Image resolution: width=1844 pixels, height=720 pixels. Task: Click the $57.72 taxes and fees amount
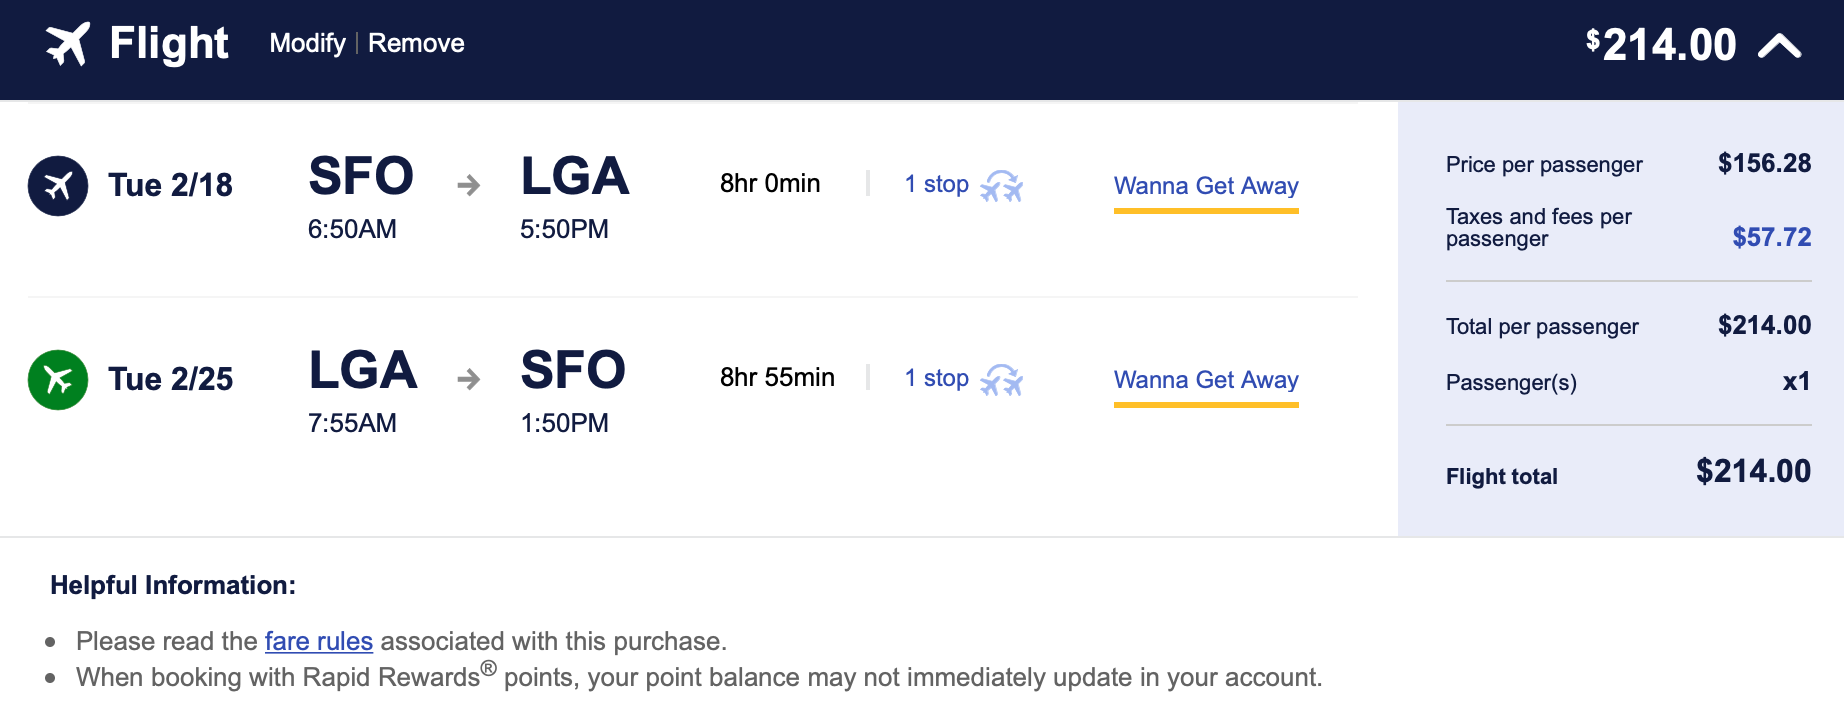(1771, 237)
